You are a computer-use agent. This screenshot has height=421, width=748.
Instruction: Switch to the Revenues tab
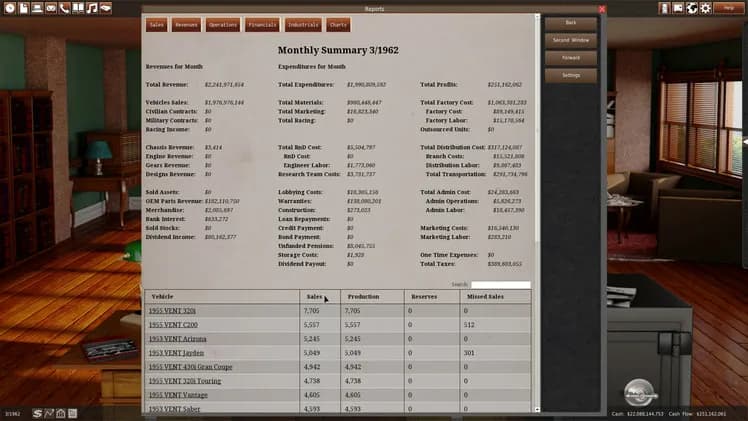[x=186, y=25]
